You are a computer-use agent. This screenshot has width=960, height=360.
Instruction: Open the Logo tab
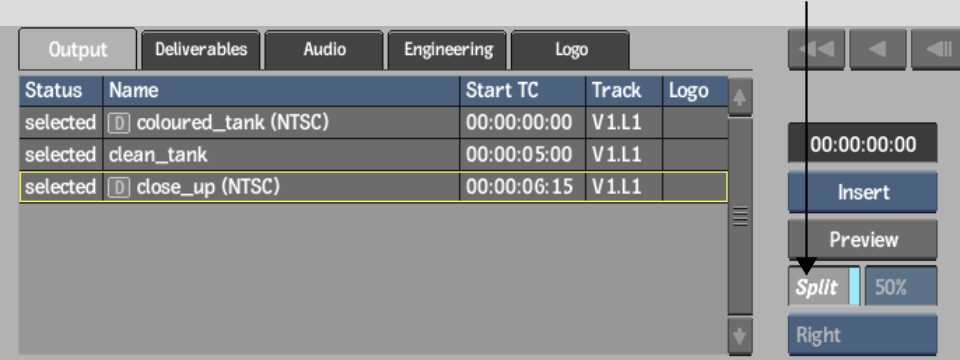pyautogui.click(x=571, y=50)
